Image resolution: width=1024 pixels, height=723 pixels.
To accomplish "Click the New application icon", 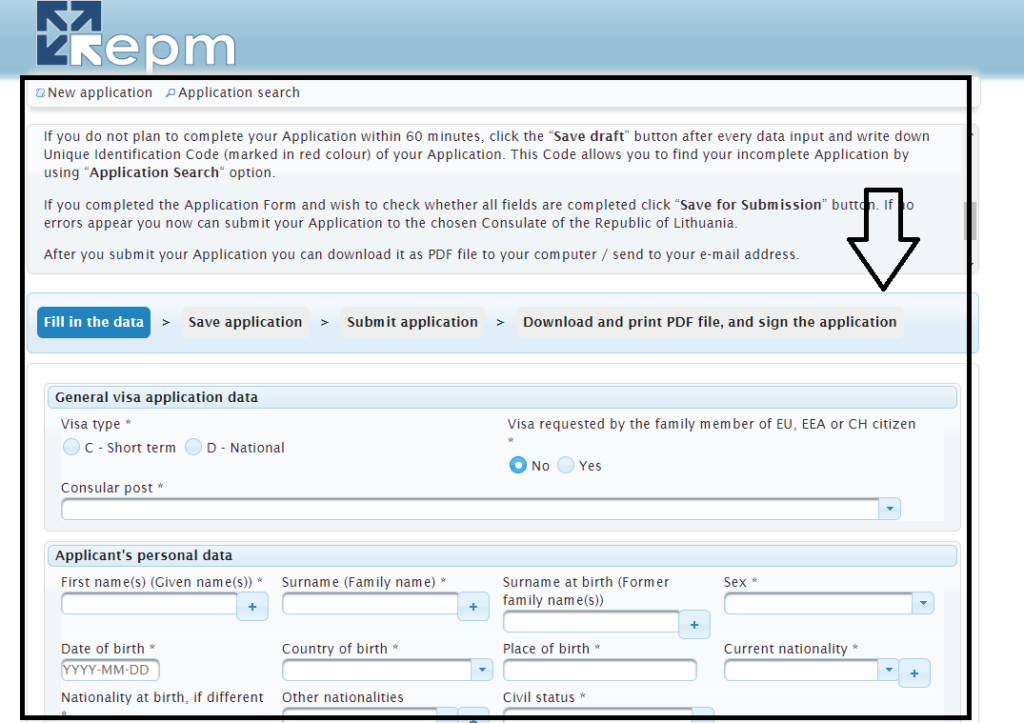I will pos(40,93).
